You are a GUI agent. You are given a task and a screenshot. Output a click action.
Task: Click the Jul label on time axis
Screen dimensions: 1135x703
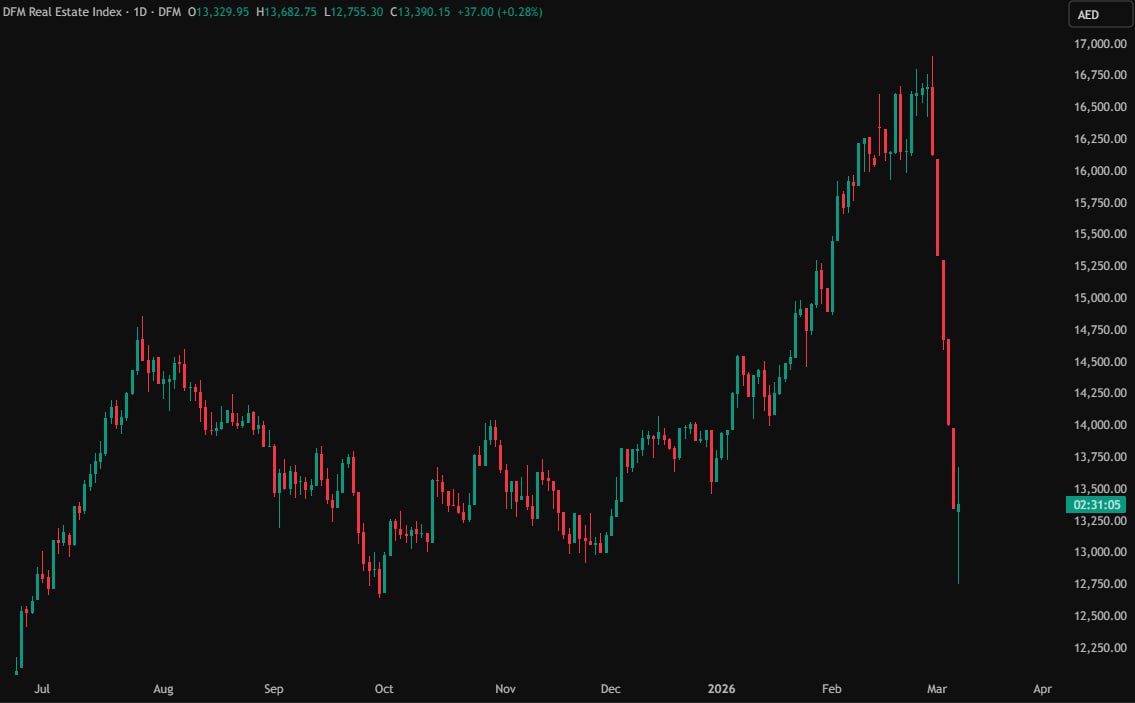pyautogui.click(x=43, y=689)
